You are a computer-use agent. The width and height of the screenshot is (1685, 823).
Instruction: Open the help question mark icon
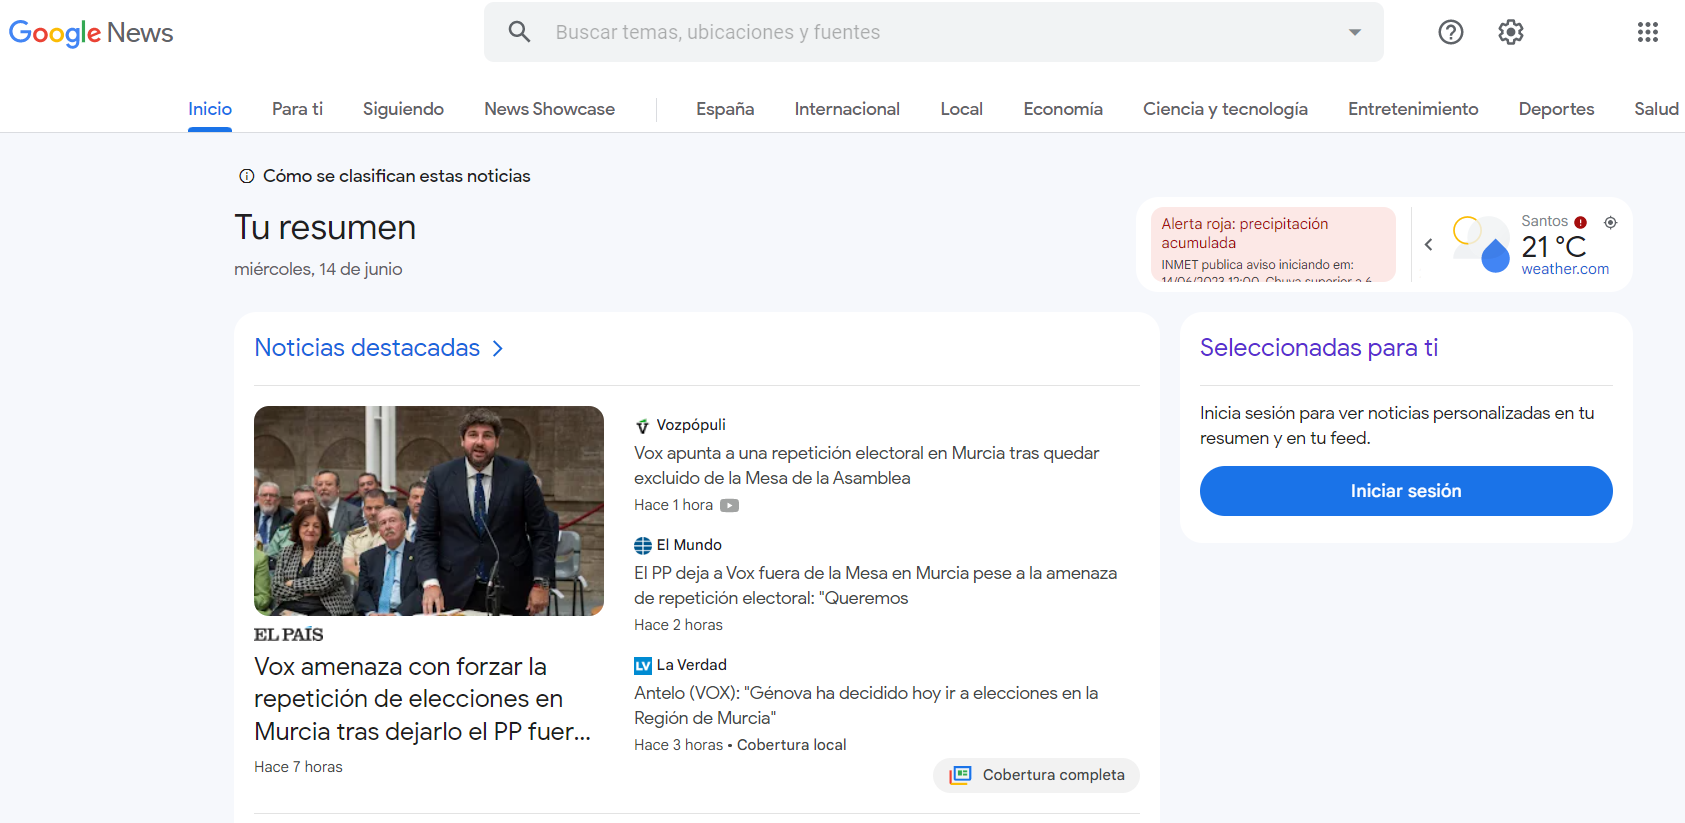(1451, 32)
